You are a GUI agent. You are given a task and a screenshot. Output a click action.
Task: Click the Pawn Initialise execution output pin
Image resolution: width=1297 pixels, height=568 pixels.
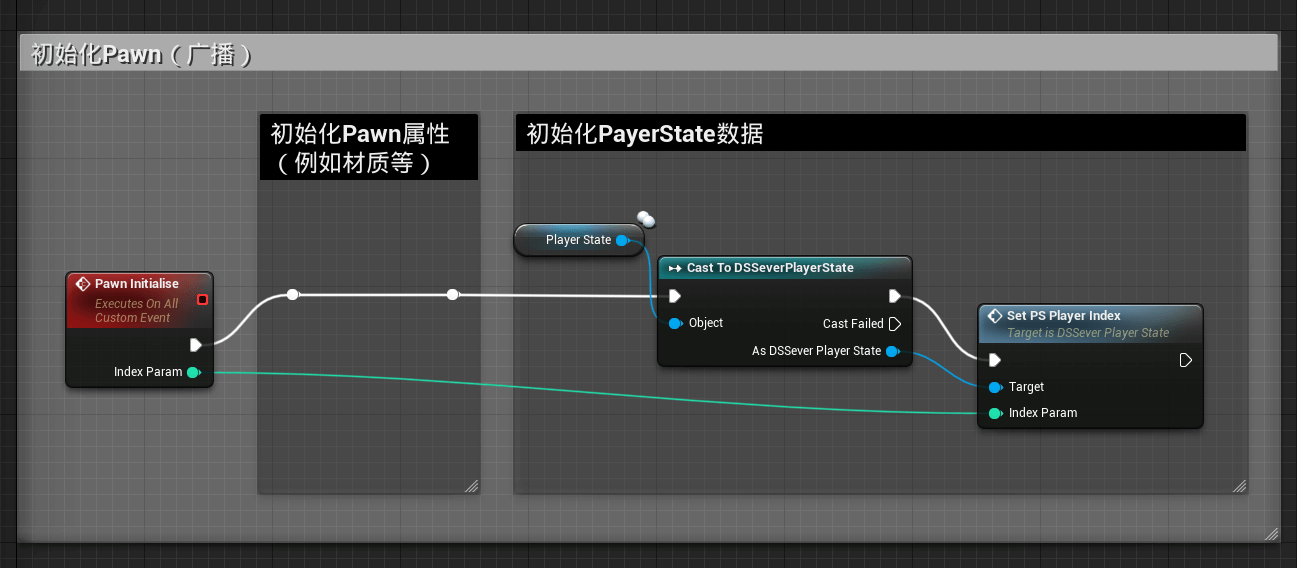(196, 345)
